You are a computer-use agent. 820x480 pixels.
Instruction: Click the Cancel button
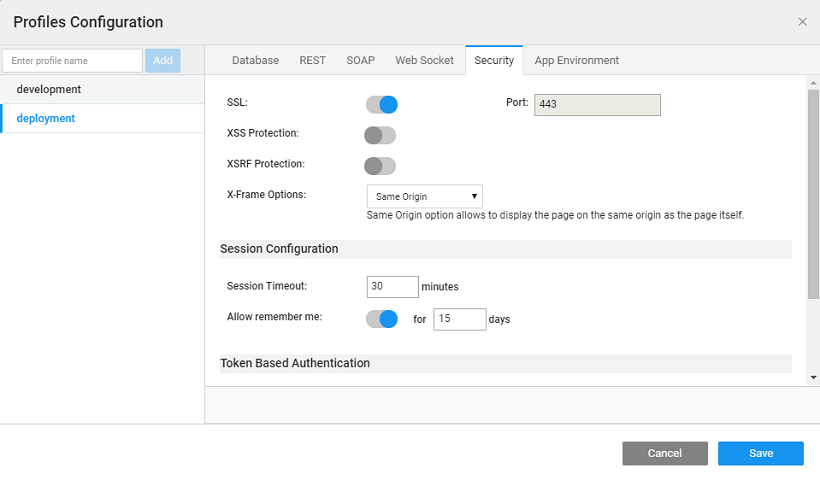tap(664, 453)
